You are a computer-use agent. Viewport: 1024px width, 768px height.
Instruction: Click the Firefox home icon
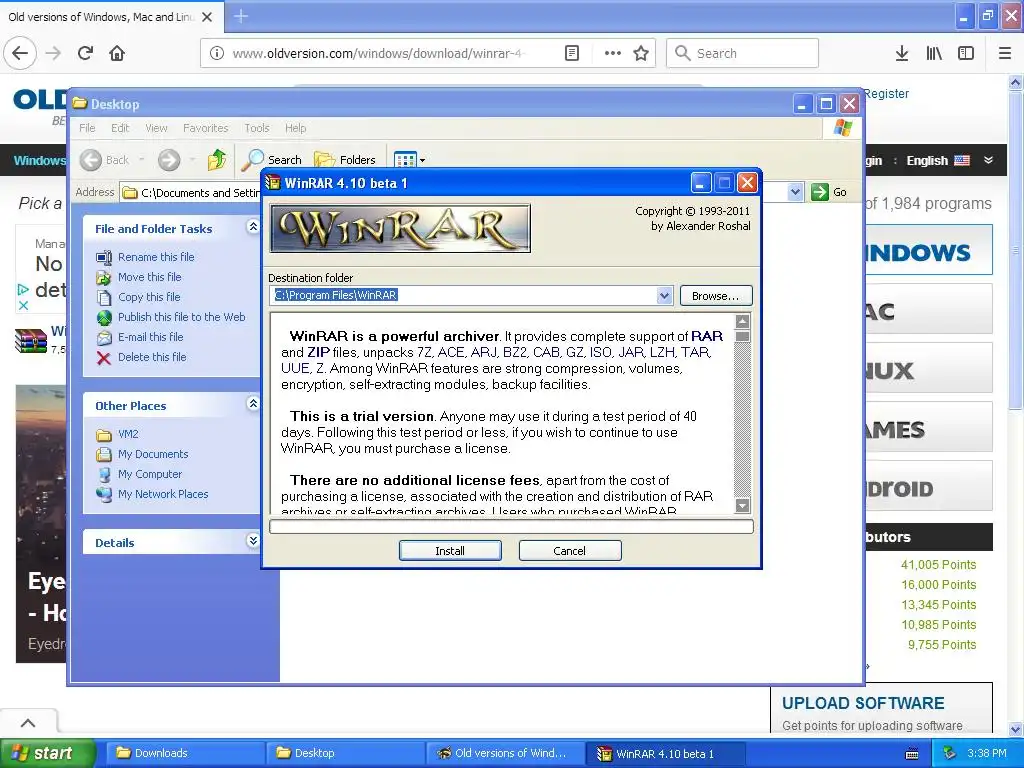117,53
